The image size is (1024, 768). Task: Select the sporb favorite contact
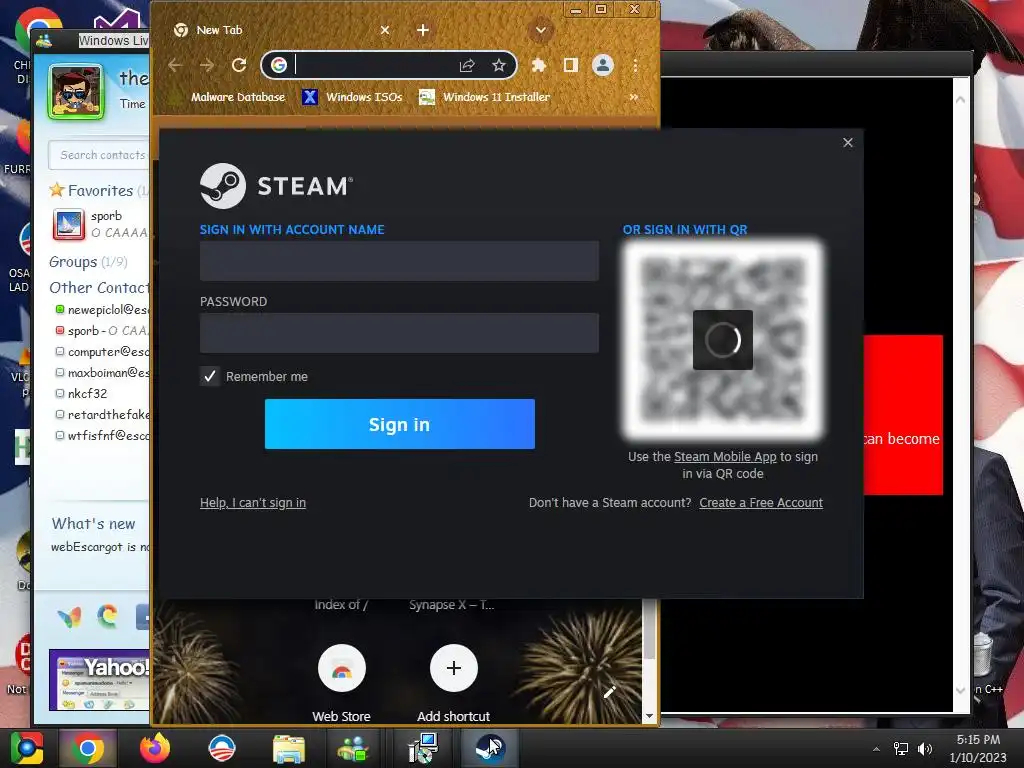tap(101, 224)
